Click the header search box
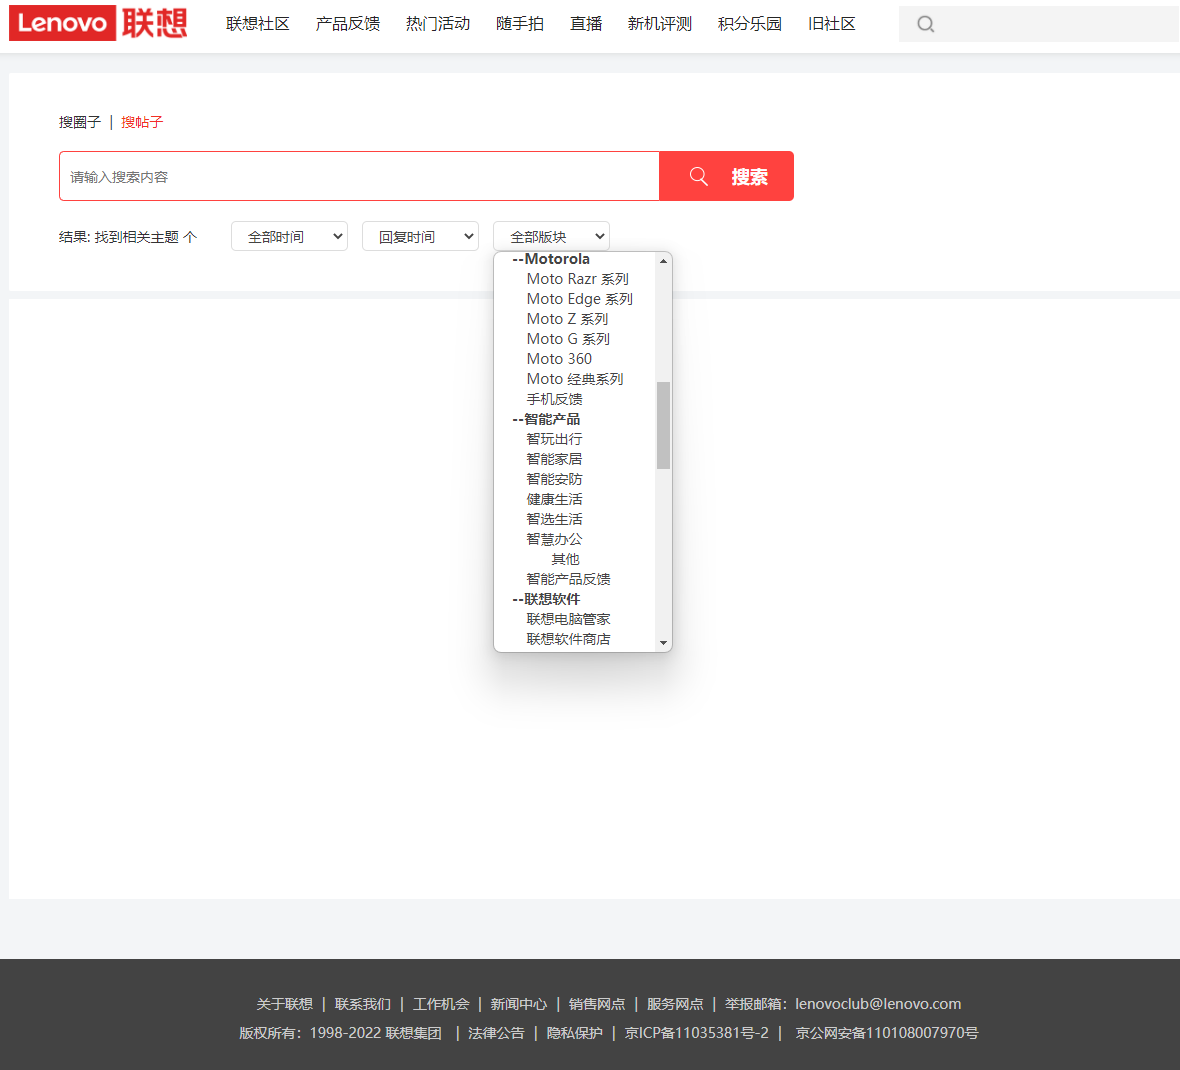 tap(1039, 24)
